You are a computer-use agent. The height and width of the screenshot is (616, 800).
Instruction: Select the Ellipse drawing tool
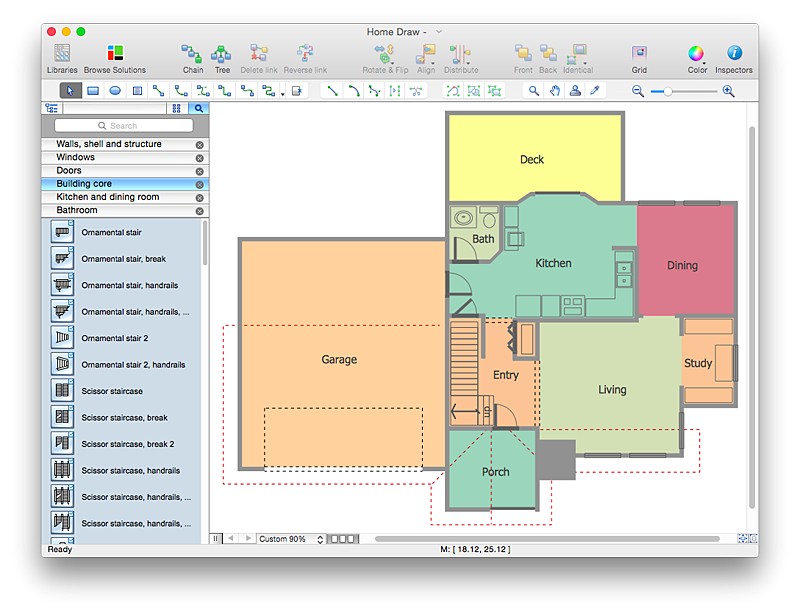click(112, 90)
